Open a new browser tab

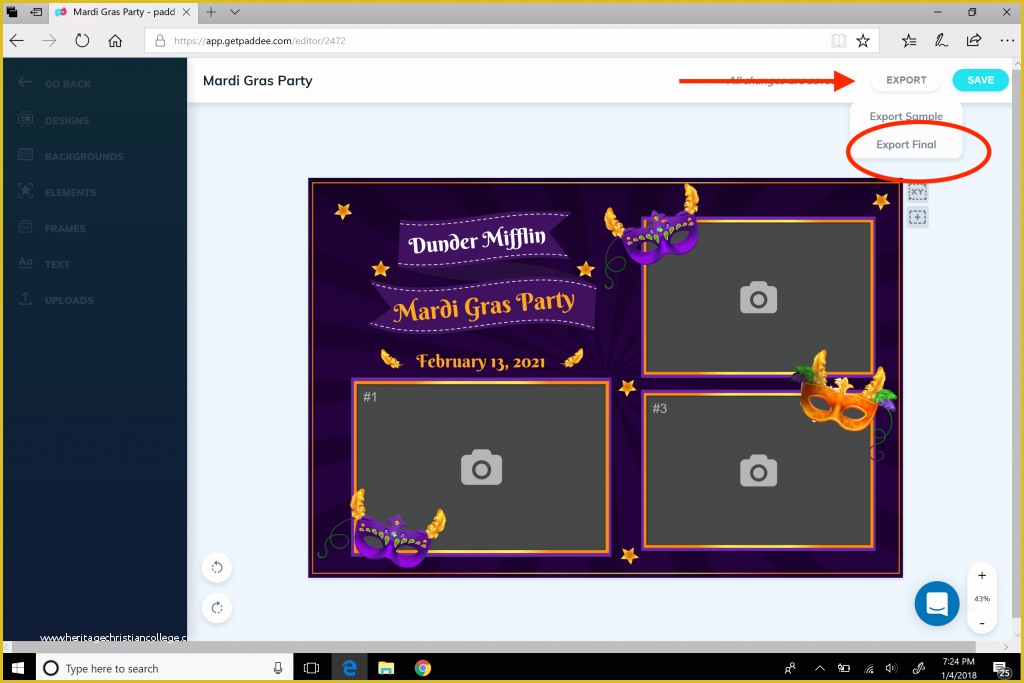(x=211, y=12)
